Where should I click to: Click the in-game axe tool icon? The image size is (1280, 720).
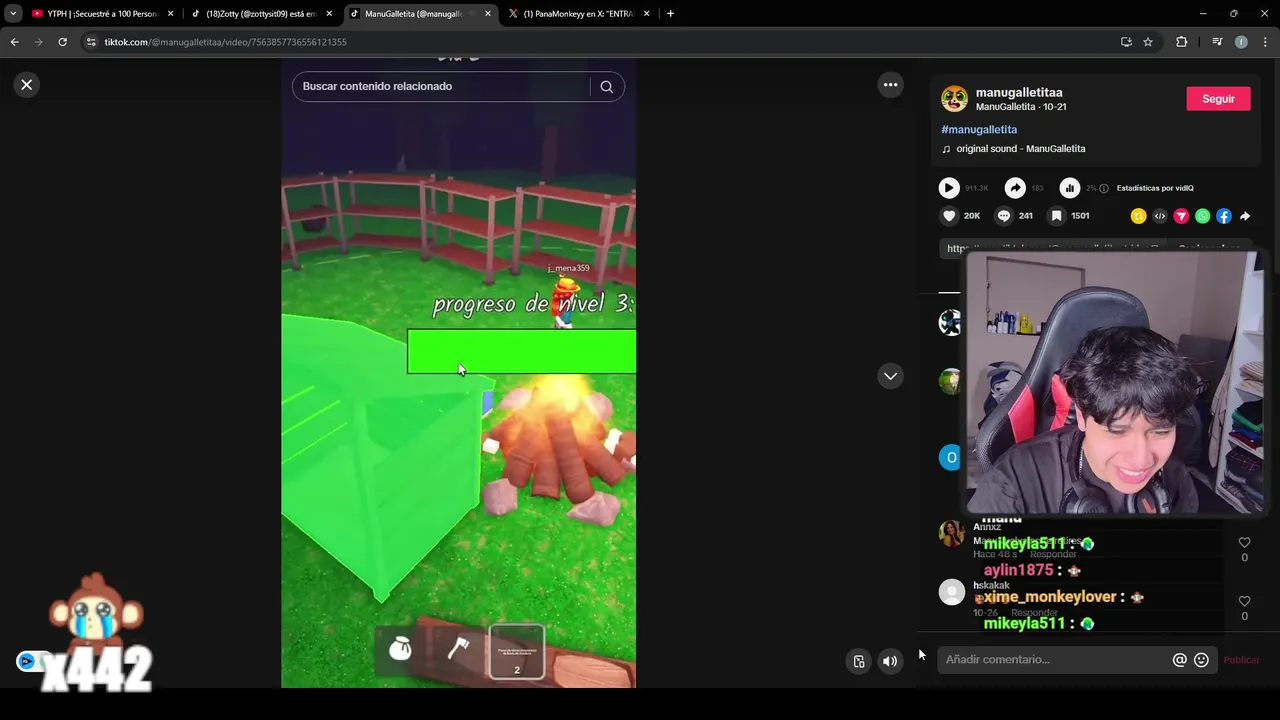point(458,649)
